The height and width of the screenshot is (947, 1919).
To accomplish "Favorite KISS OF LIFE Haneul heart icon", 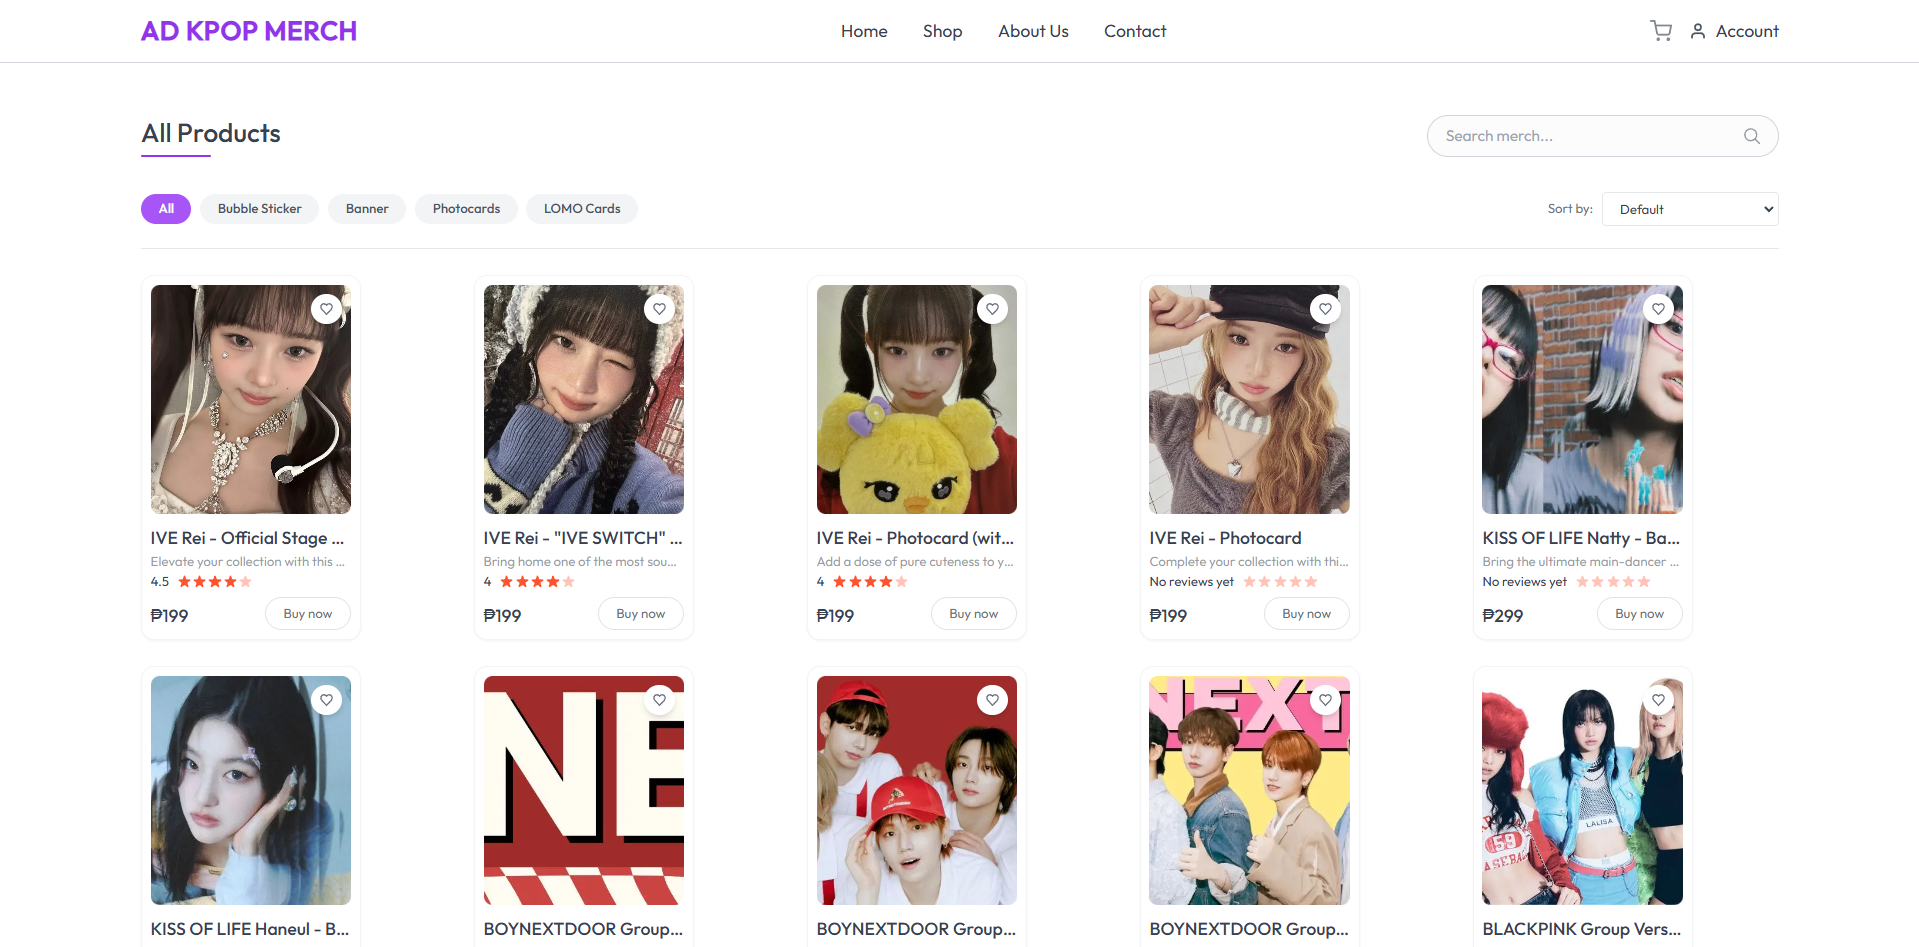I will pyautogui.click(x=327, y=700).
